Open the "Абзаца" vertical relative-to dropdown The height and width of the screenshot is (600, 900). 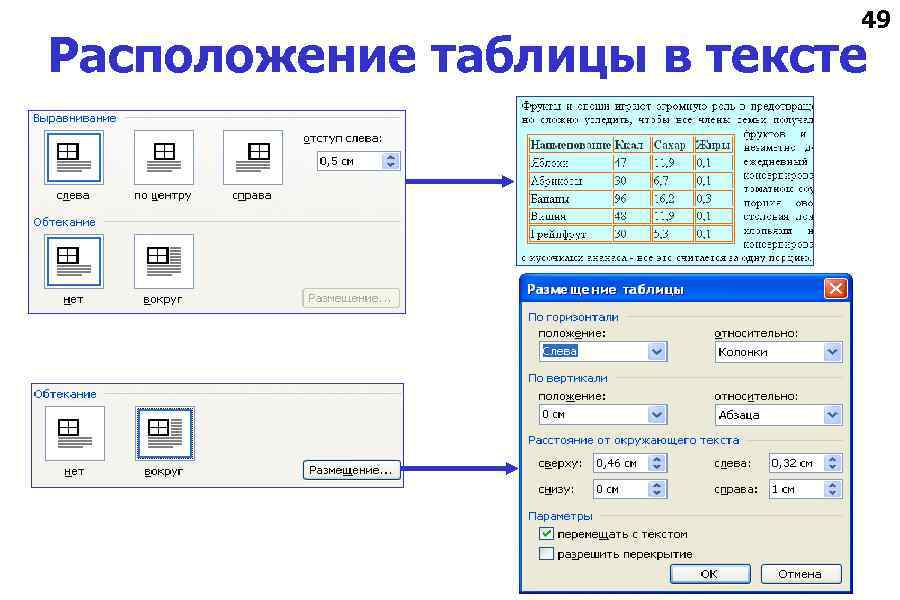832,414
